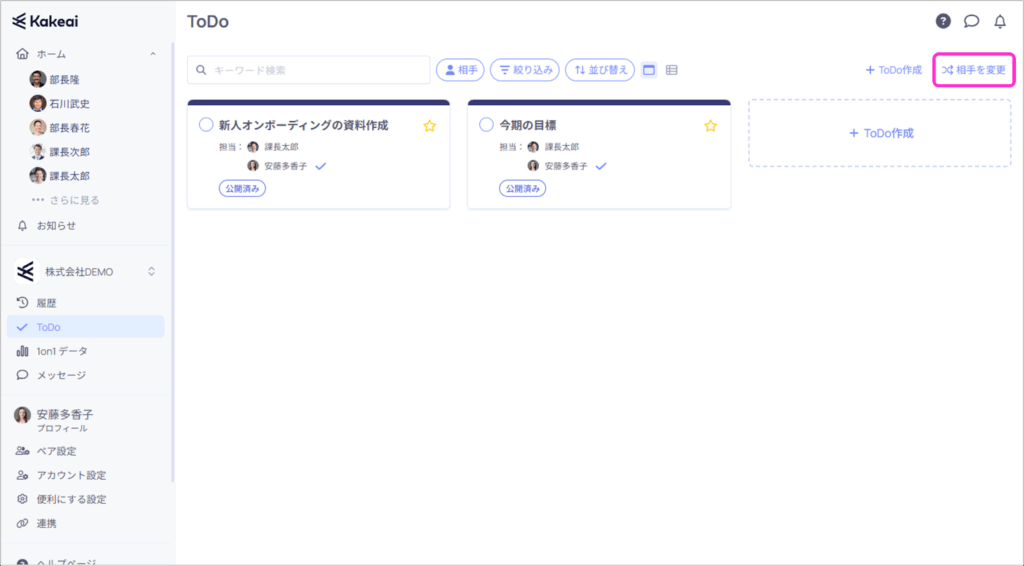Check off the 今期の目標 ToDo circle
Screen dimensions: 1024x566
tap(486, 125)
